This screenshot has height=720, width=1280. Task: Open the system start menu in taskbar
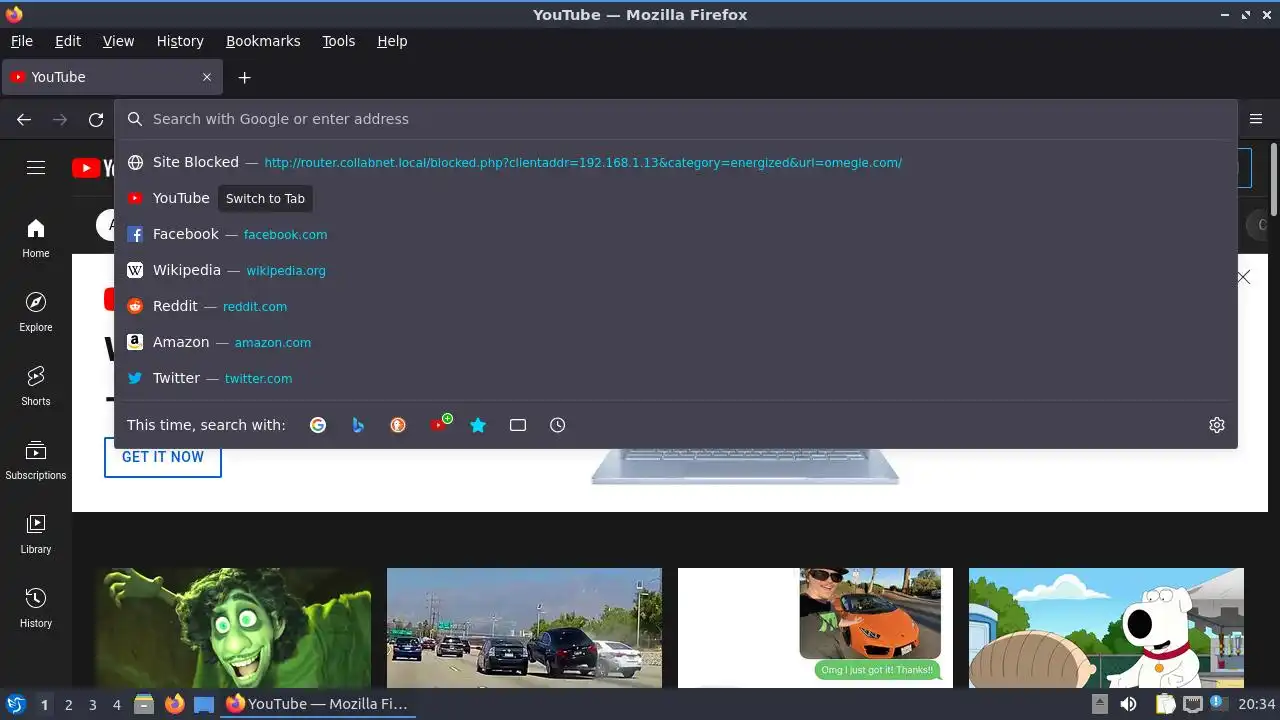15,704
